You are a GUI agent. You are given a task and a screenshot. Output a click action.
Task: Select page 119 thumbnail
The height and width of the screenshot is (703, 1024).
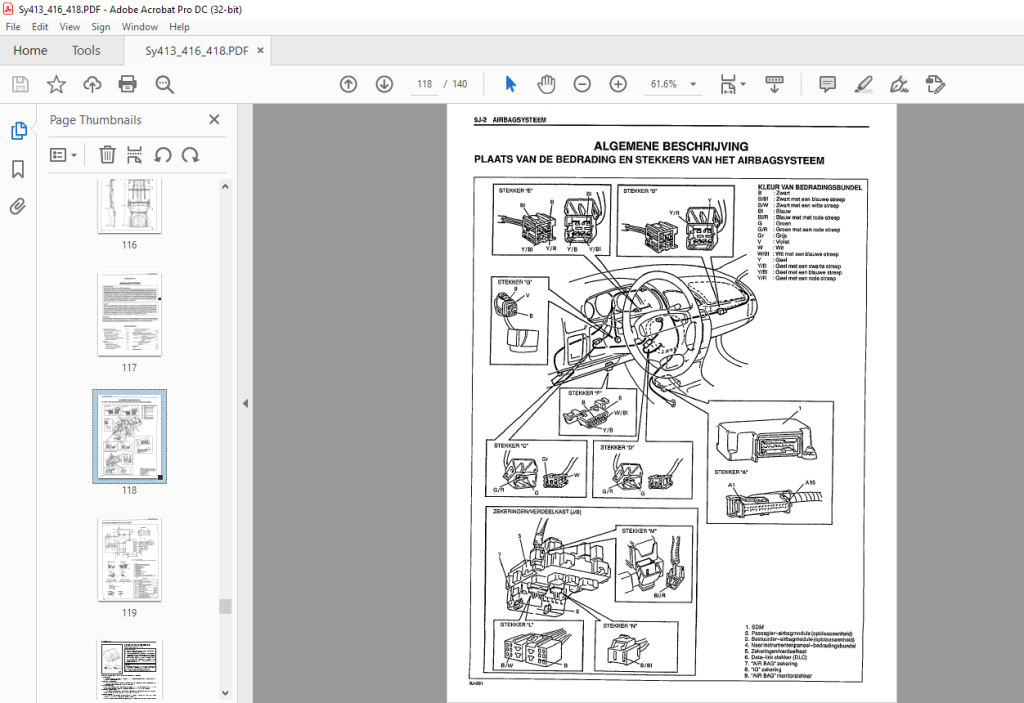tap(129, 559)
